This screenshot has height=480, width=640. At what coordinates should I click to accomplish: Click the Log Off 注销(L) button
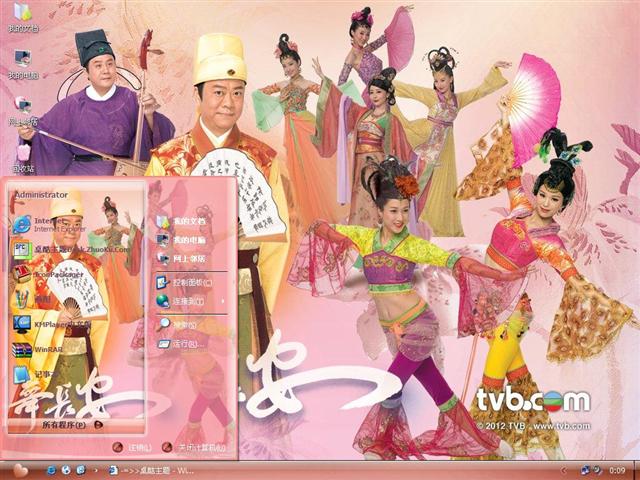point(133,448)
